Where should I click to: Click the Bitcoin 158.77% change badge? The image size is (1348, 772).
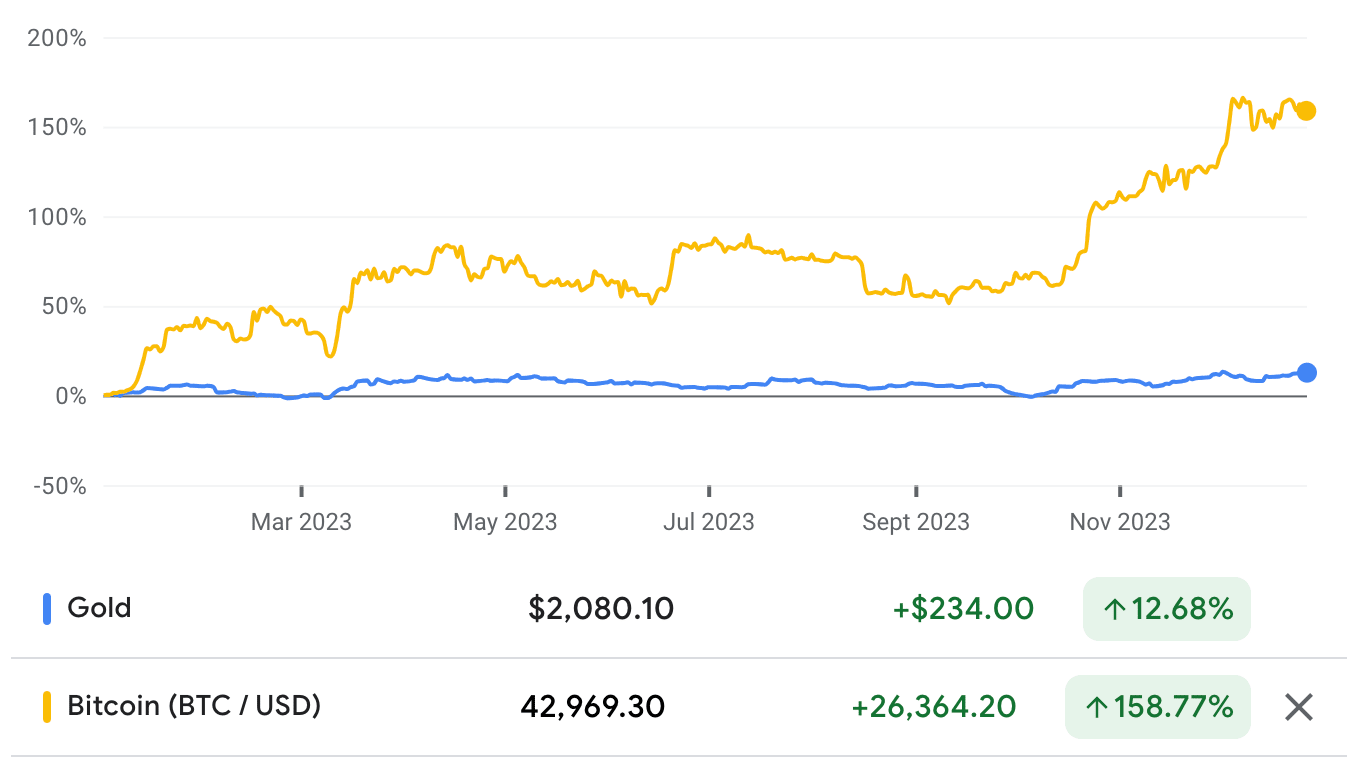point(1158,707)
